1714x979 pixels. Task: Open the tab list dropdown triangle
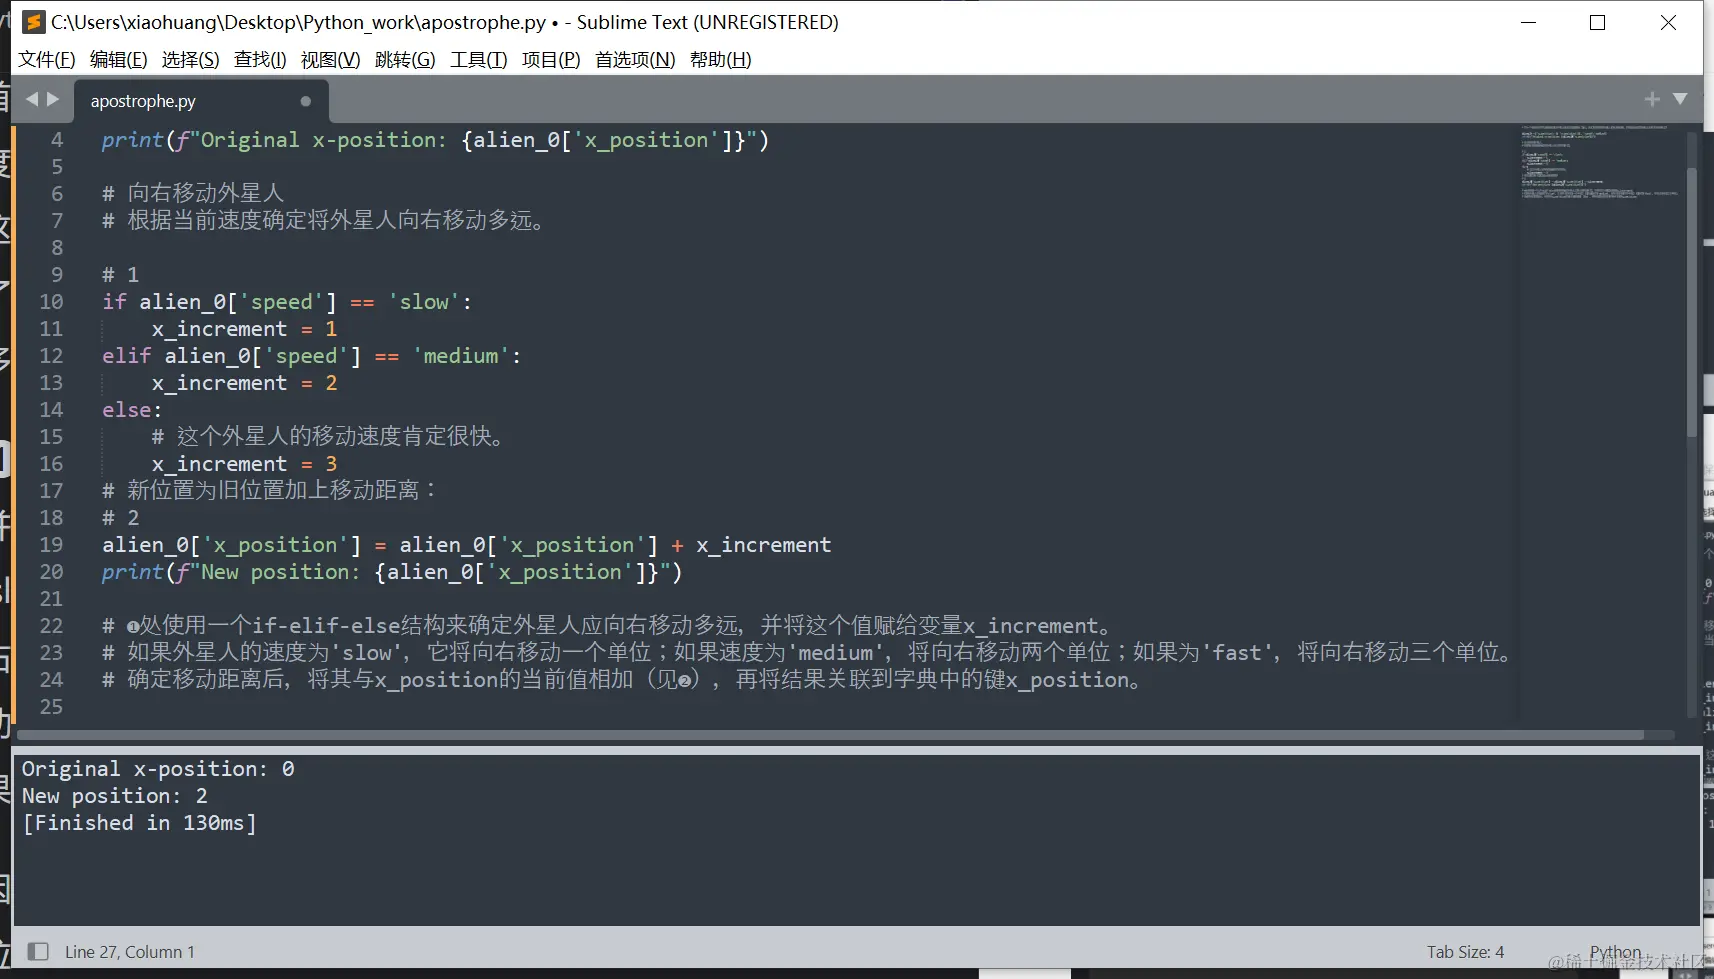pos(1680,99)
